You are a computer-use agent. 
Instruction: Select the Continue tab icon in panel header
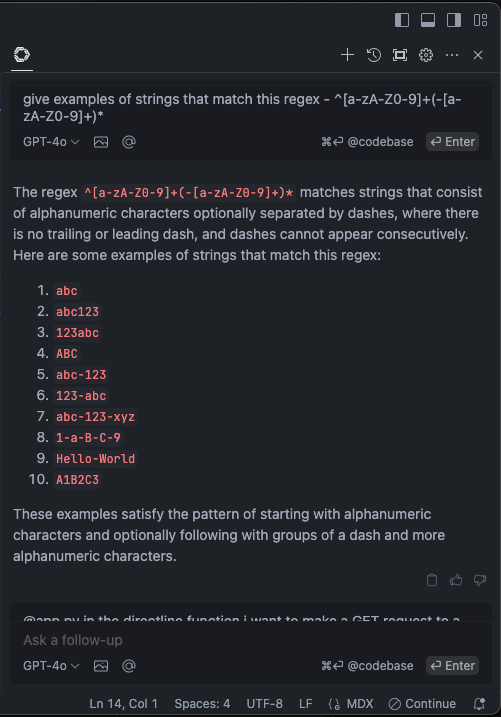coord(21,55)
